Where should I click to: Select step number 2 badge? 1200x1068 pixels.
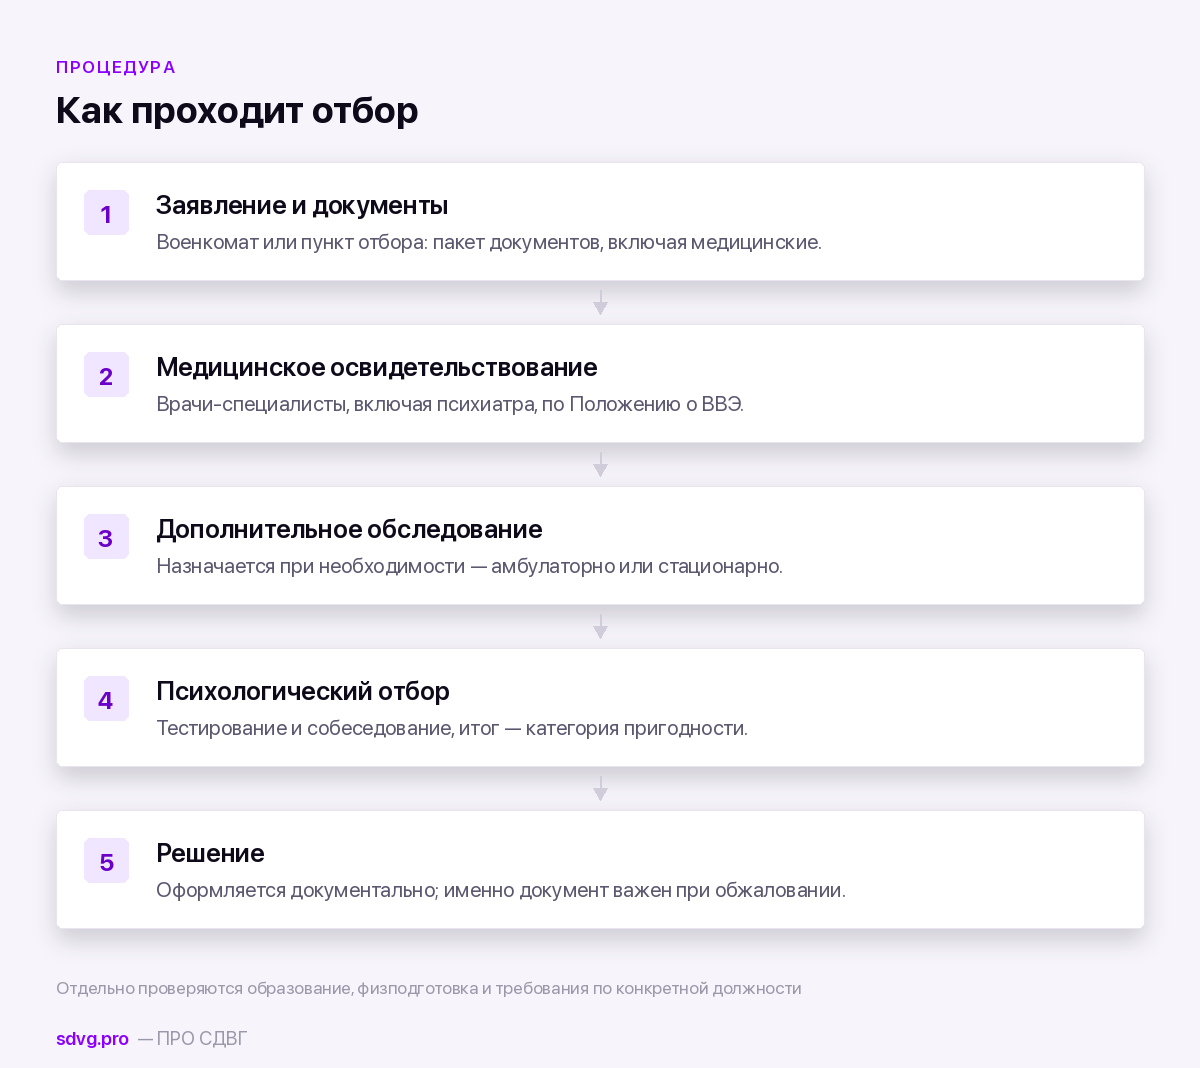[106, 375]
